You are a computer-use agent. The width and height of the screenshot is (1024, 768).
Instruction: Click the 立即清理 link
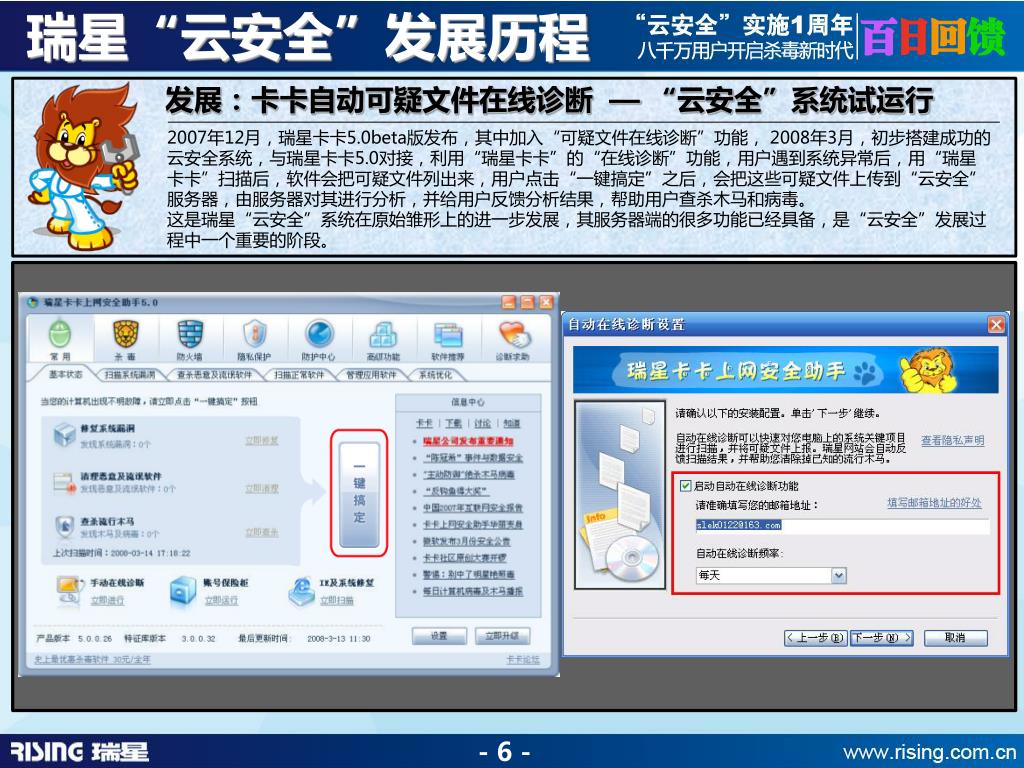262,488
